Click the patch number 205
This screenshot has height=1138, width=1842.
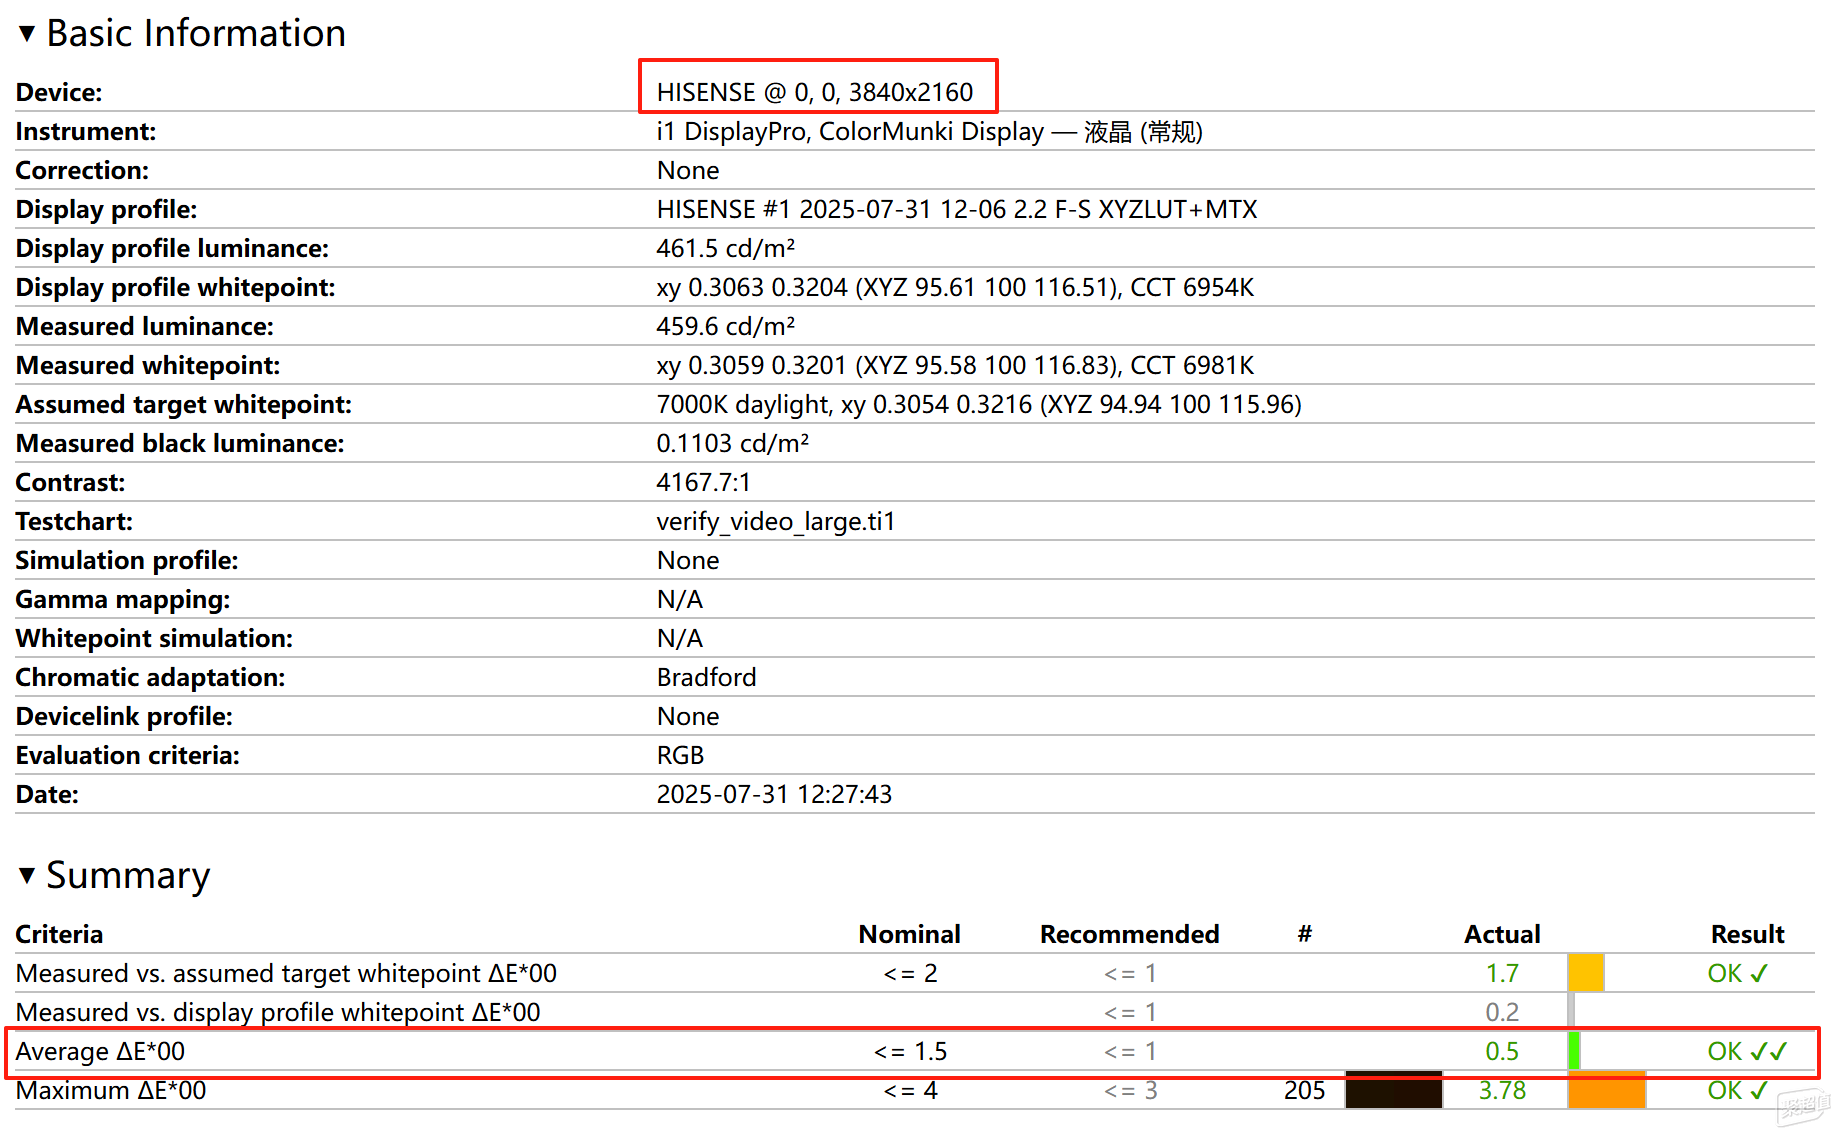pyautogui.click(x=1304, y=1090)
